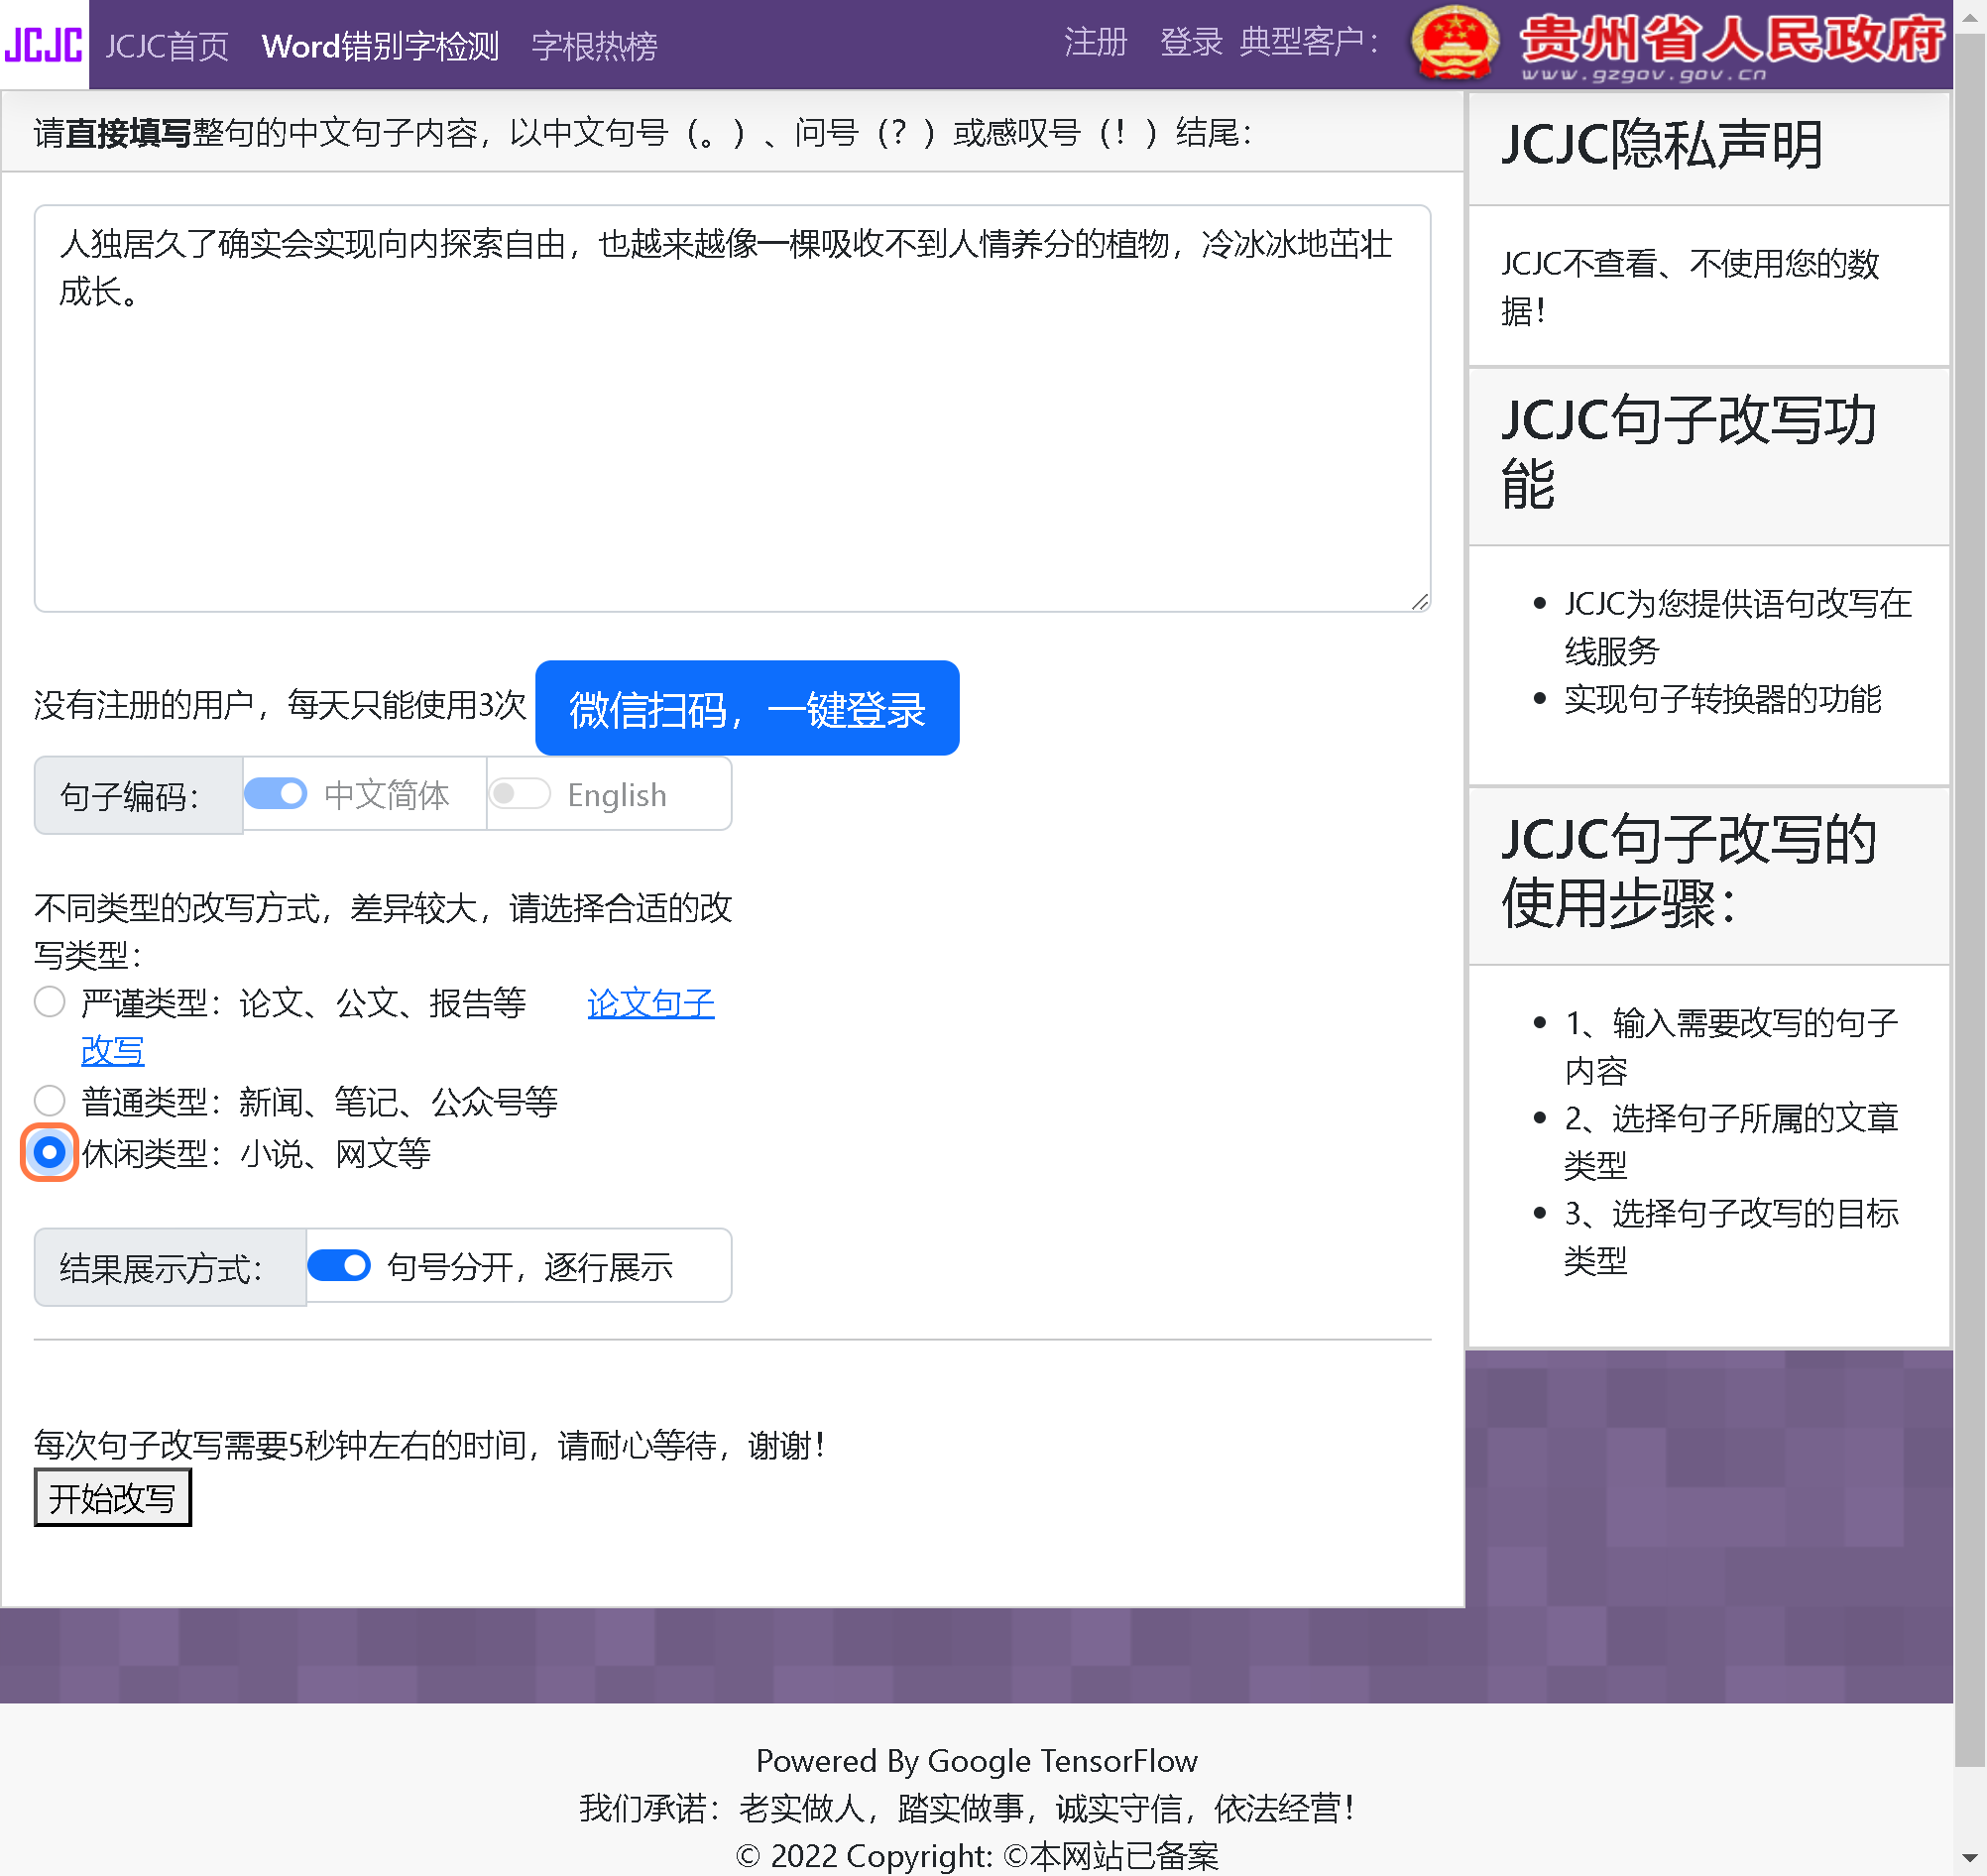This screenshot has width=1987, height=1876.
Task: Click the 登录 link
Action: [x=1191, y=42]
